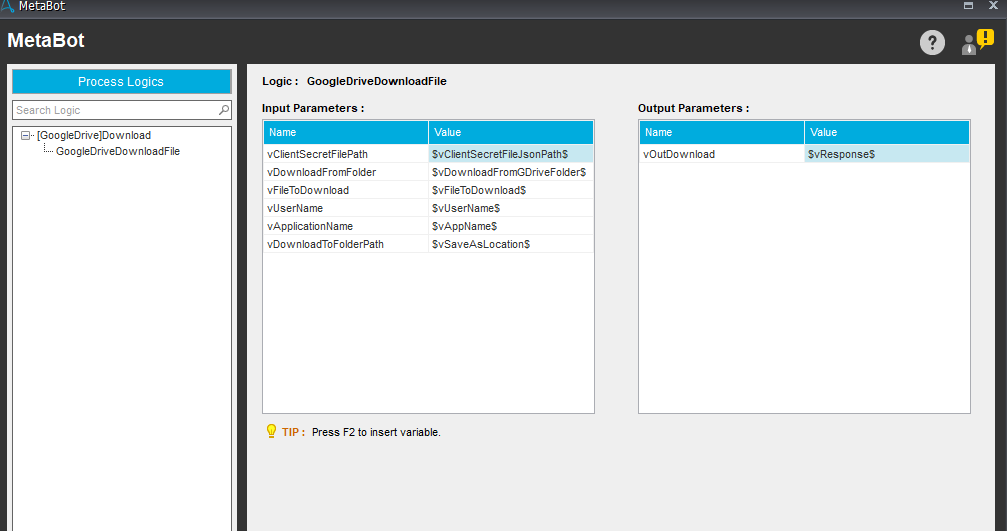Edit the $vUserName$ value cell
This screenshot has height=531, width=1007.
[x=510, y=208]
